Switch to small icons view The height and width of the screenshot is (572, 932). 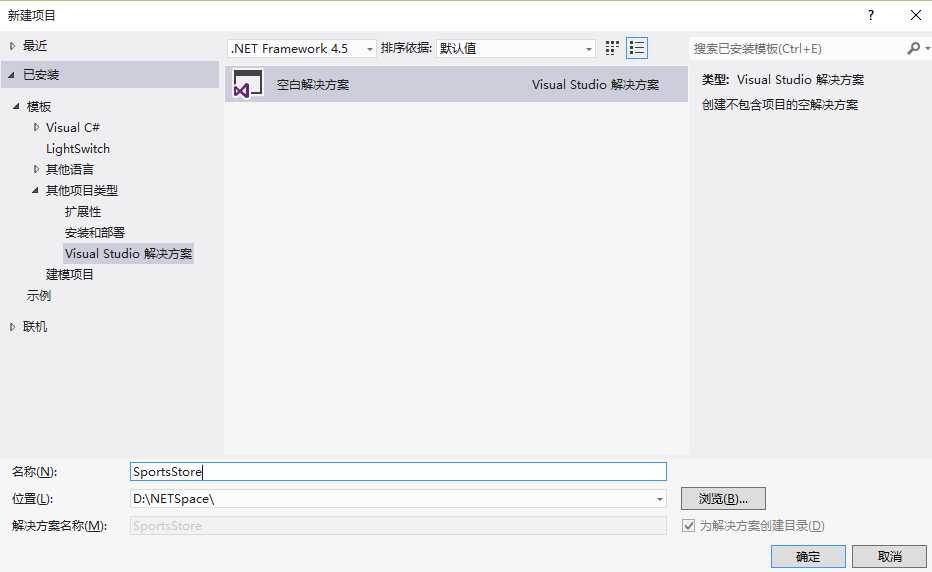coord(612,48)
